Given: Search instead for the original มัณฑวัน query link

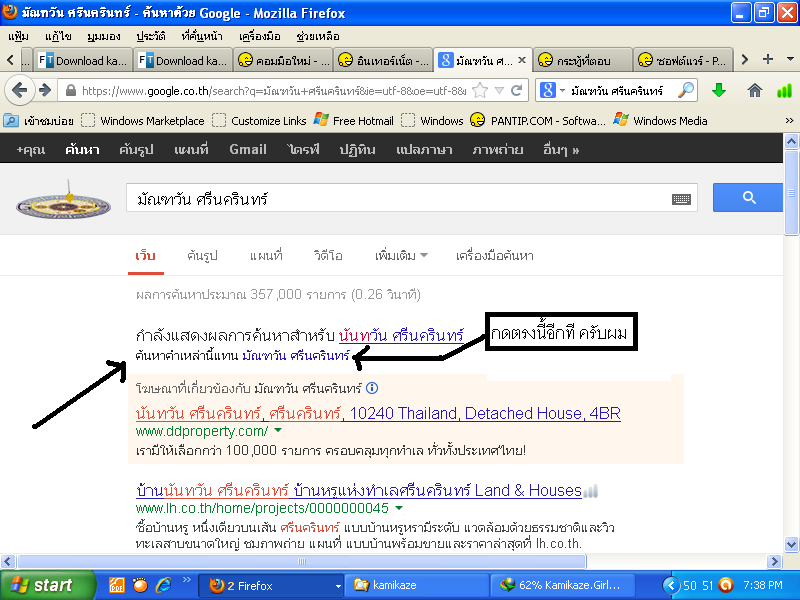Looking at the screenshot, I should [296, 355].
